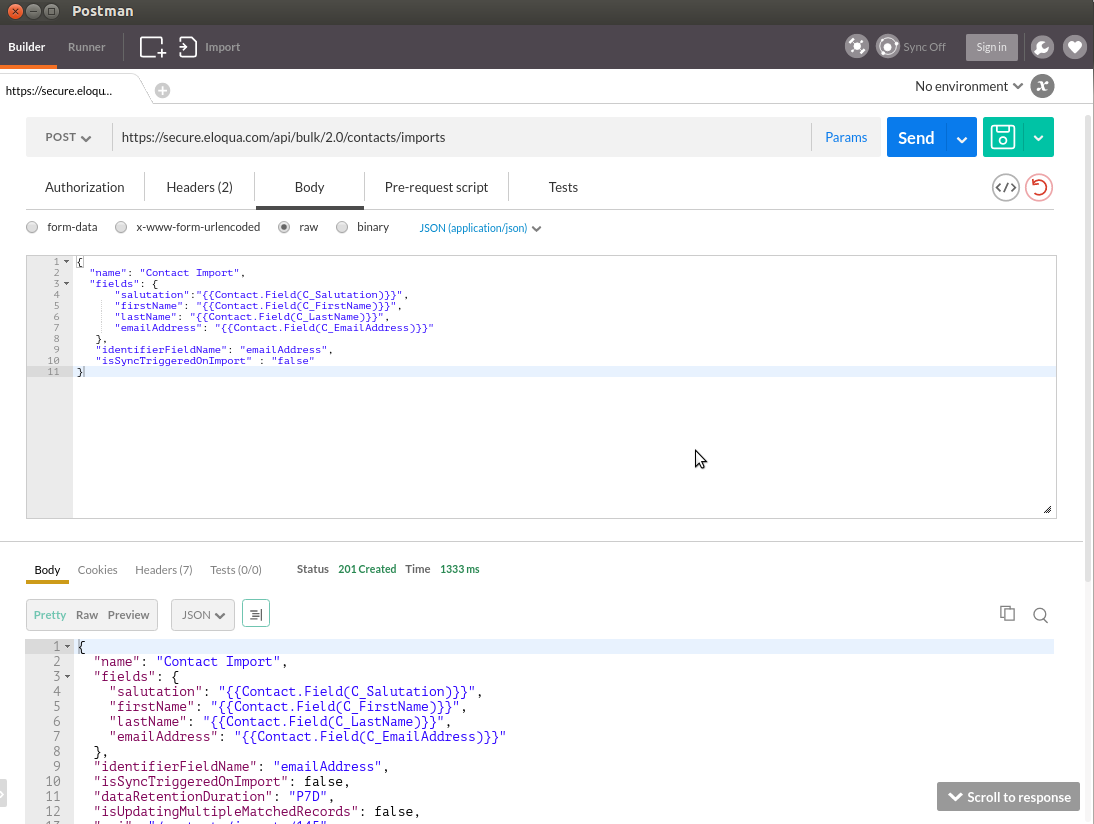Click the request URL input field

(x=460, y=138)
